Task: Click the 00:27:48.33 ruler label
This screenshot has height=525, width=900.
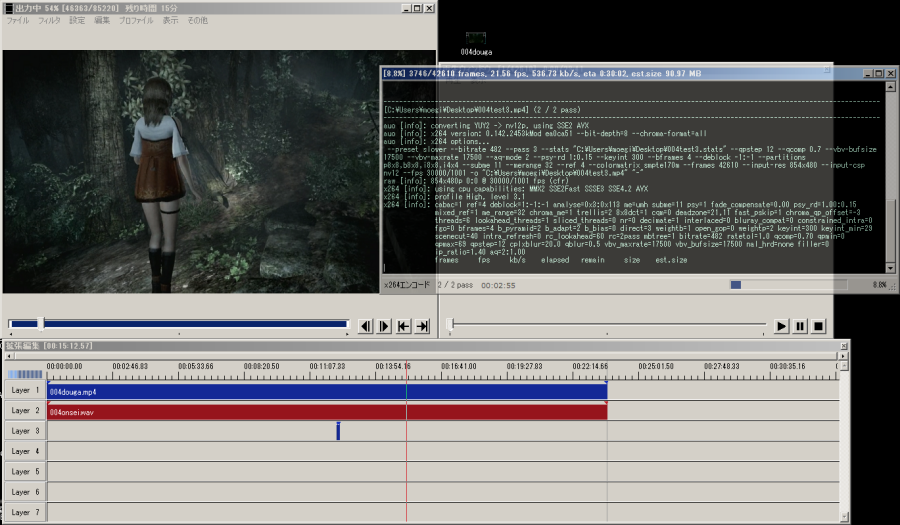Action: [x=722, y=366]
